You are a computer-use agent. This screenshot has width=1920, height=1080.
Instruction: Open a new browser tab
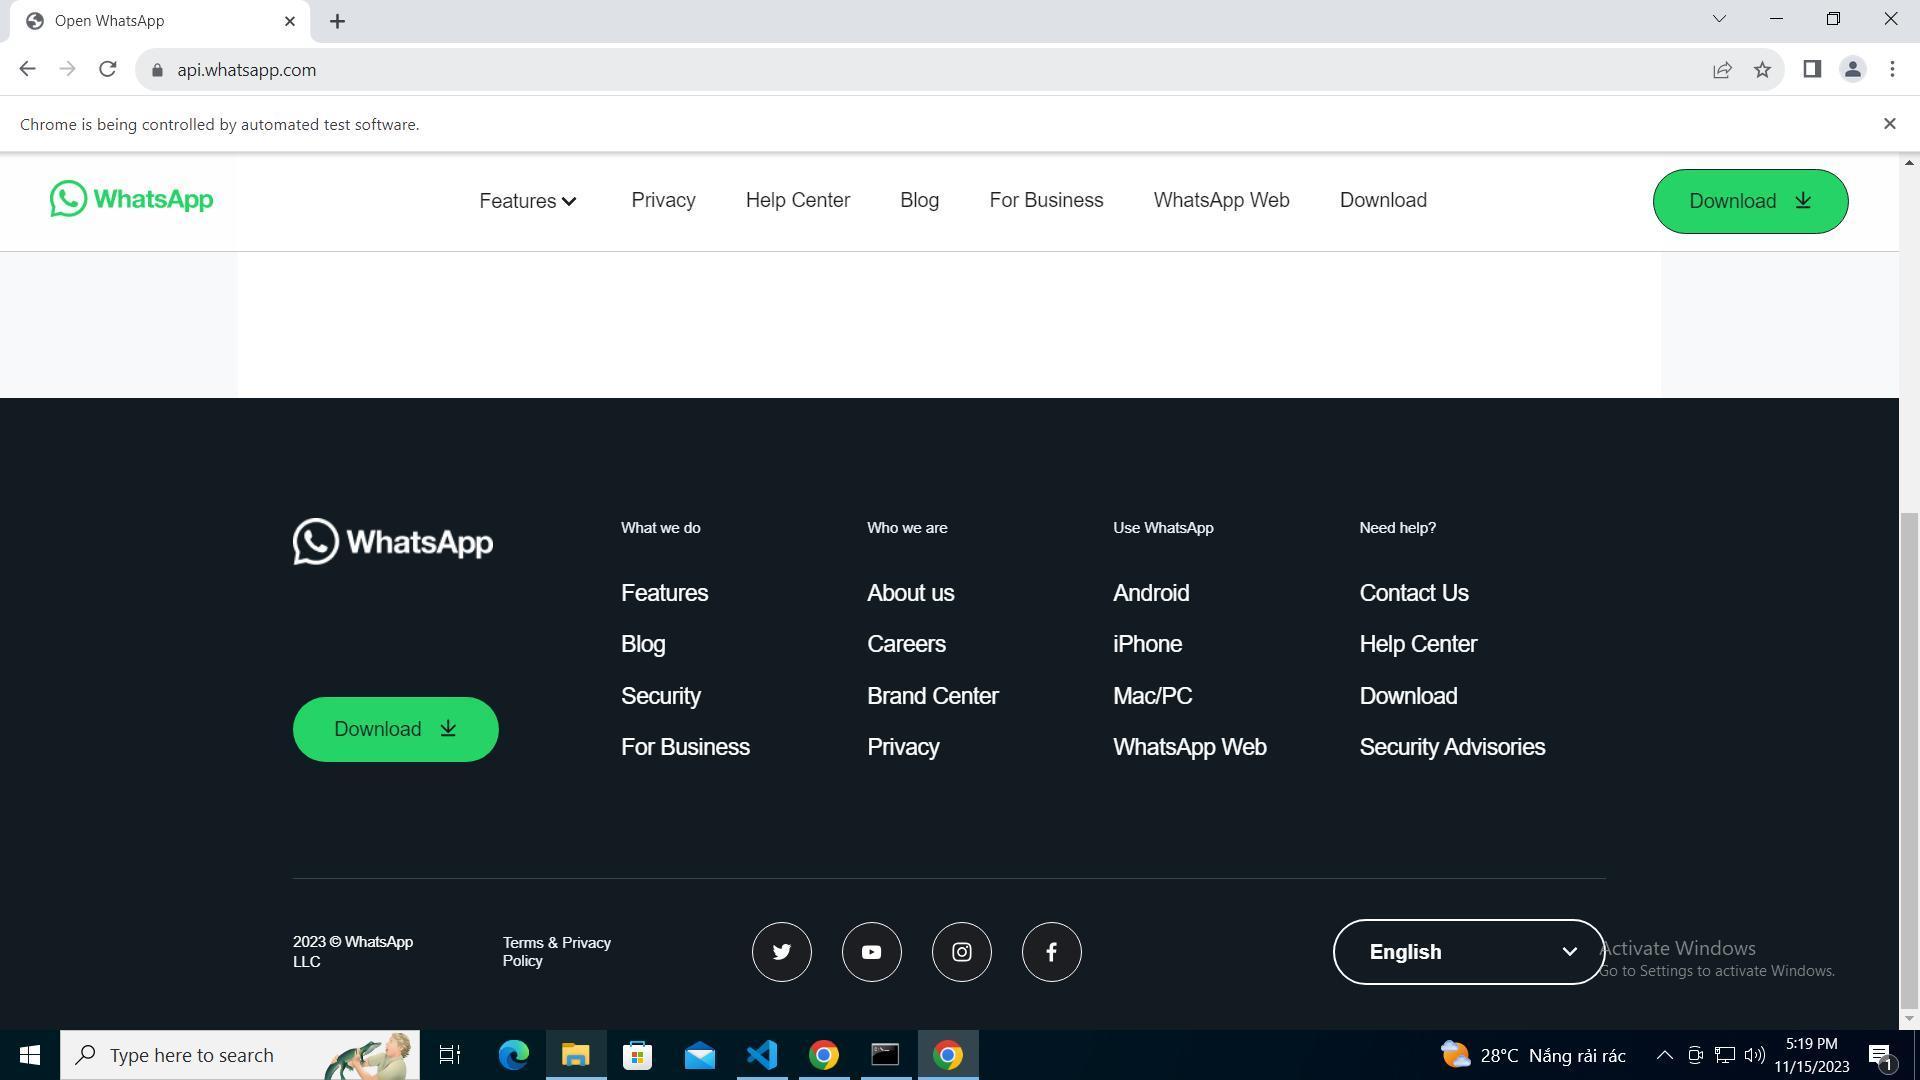(x=337, y=21)
